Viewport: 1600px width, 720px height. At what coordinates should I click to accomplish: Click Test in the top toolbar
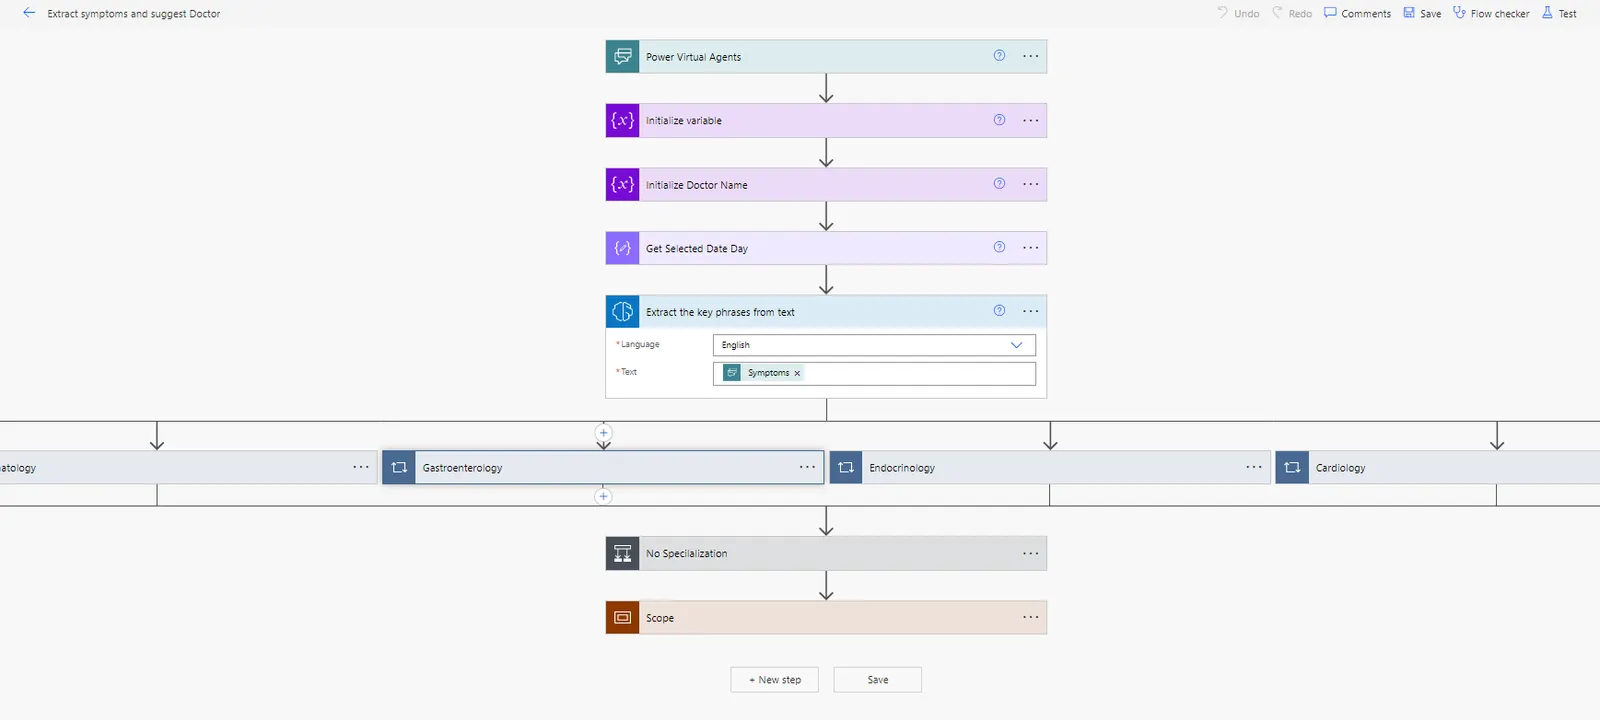click(x=1559, y=14)
